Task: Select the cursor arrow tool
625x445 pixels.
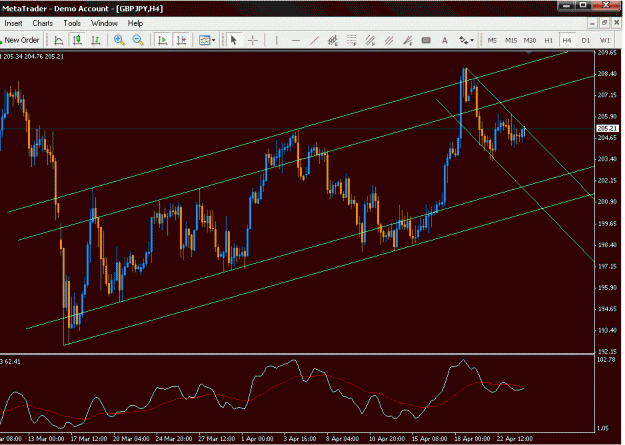Action: (234, 40)
